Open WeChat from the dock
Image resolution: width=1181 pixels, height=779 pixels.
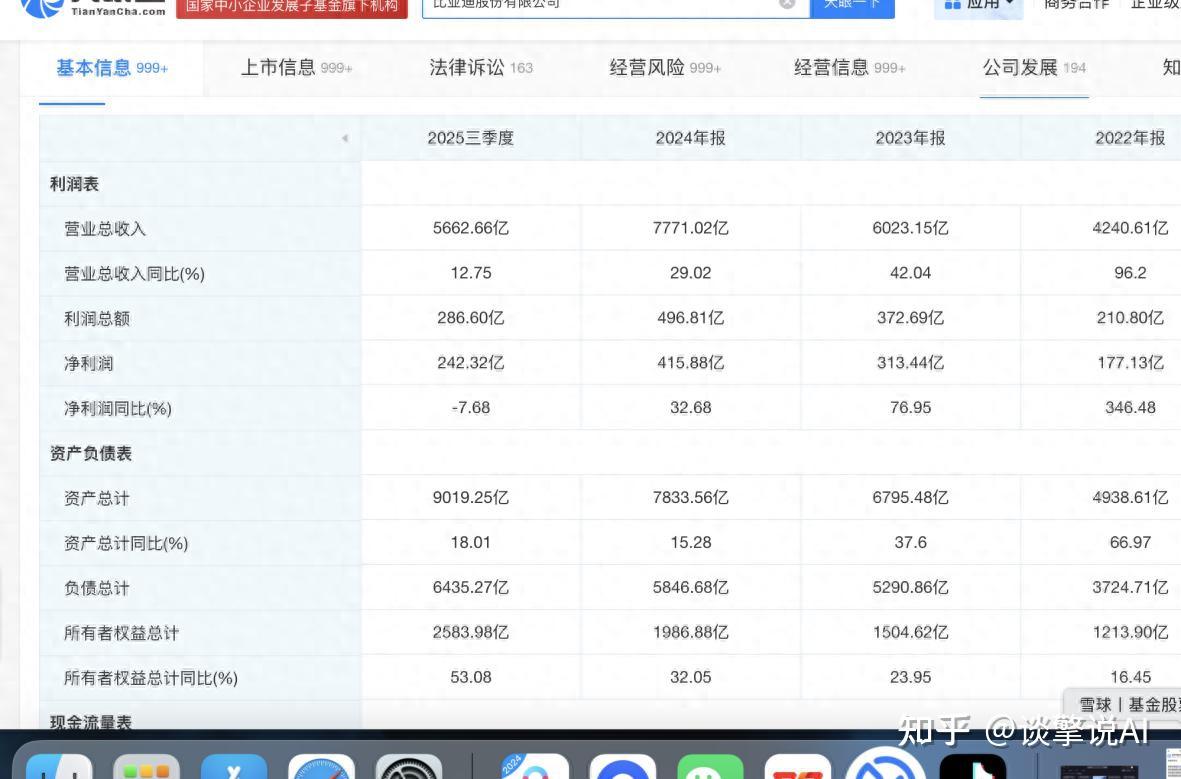[x=710, y=767]
